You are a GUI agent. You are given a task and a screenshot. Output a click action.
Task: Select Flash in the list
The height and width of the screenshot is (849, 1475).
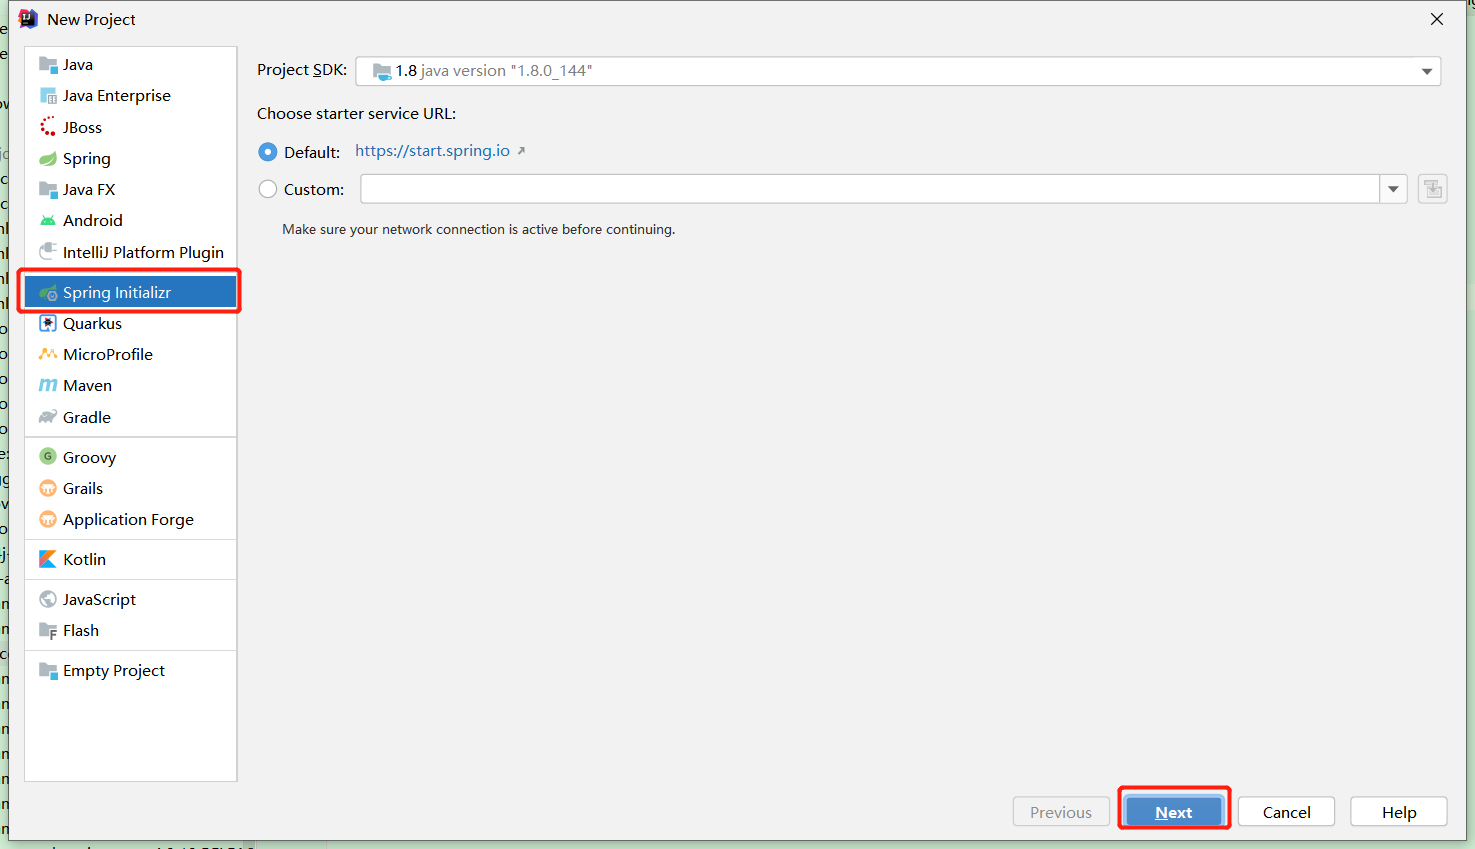131,631
